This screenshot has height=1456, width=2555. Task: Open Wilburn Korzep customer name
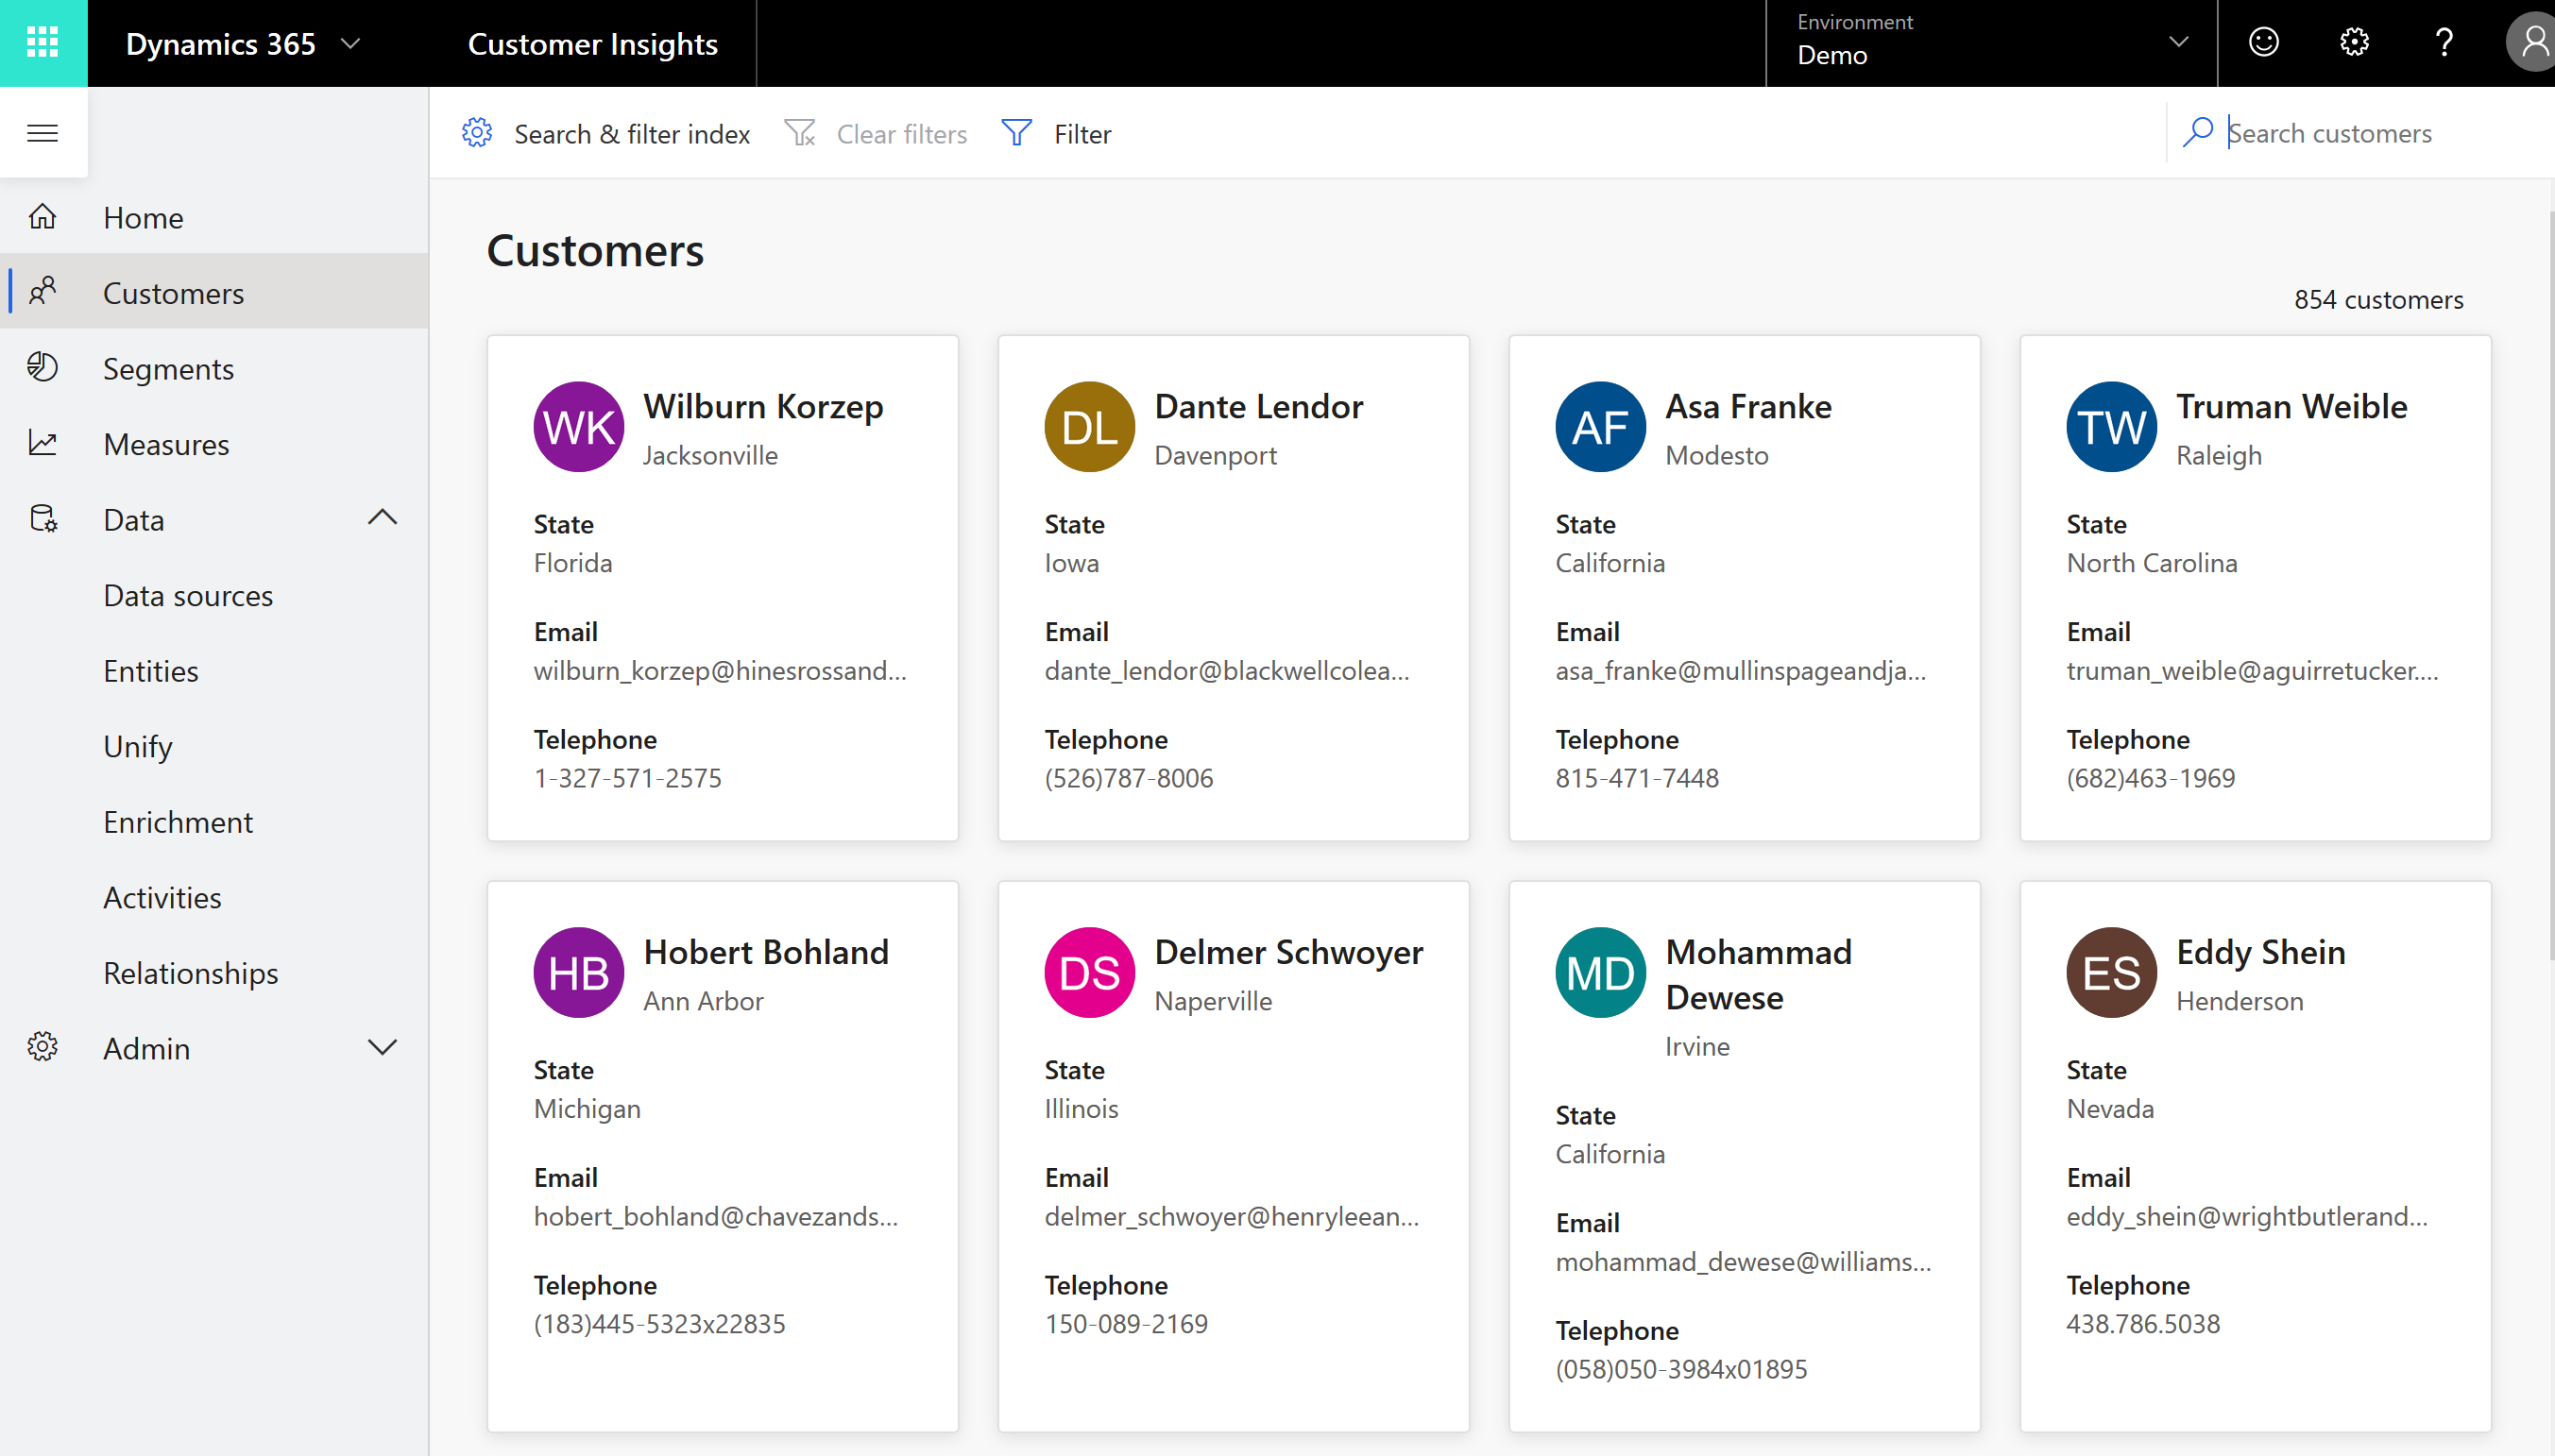click(x=763, y=406)
